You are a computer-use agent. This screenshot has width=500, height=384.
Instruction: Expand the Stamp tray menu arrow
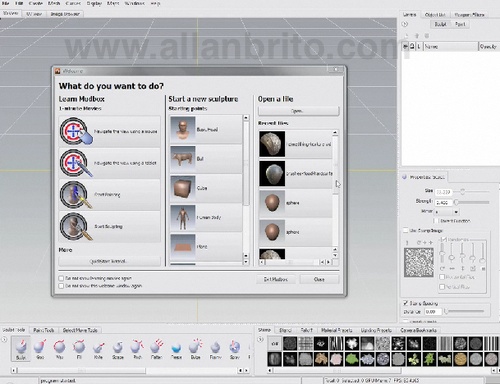tap(260, 340)
